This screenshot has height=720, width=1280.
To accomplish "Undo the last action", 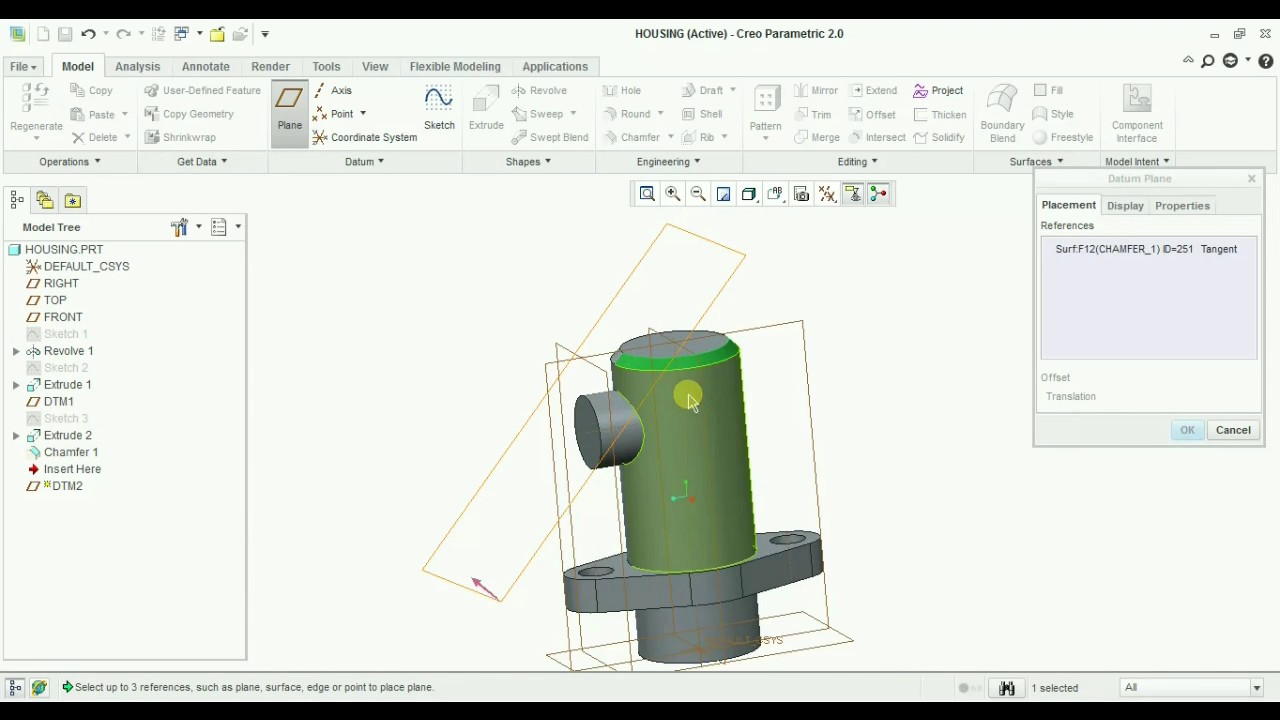I will pos(88,34).
